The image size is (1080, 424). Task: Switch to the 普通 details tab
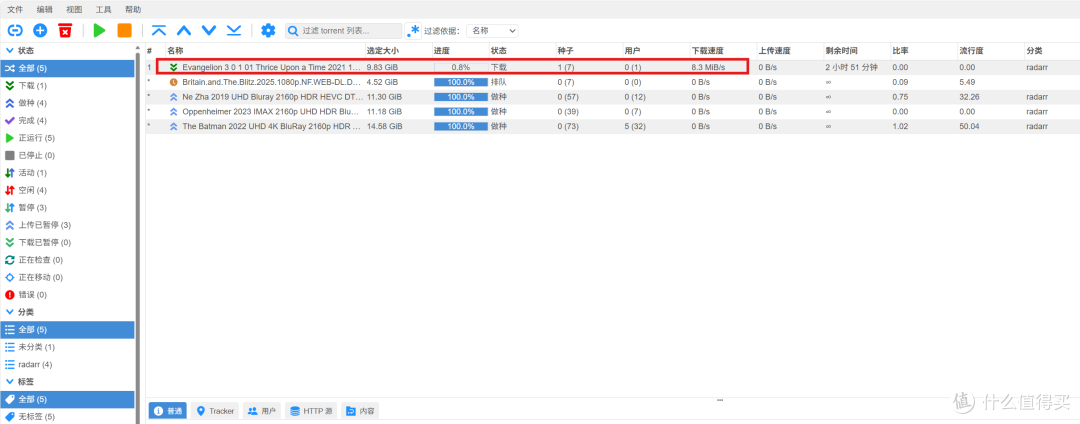pyautogui.click(x=167, y=411)
